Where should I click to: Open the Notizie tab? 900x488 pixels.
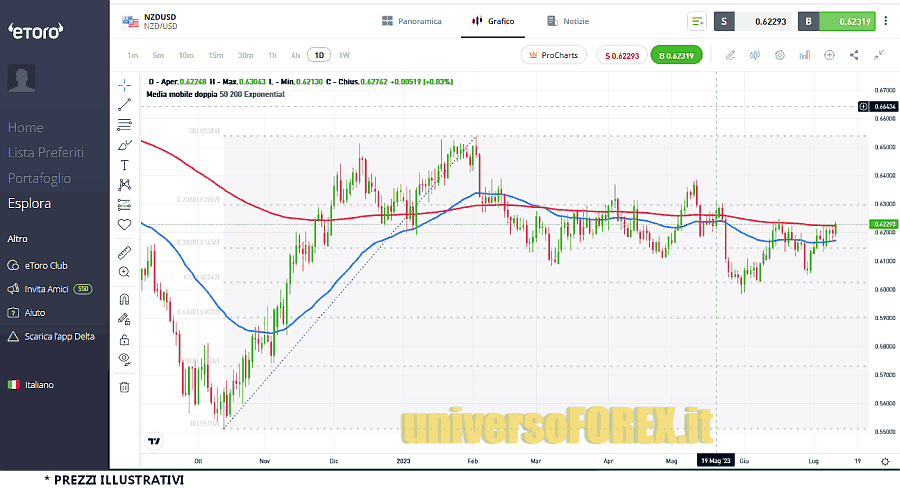pyautogui.click(x=568, y=21)
